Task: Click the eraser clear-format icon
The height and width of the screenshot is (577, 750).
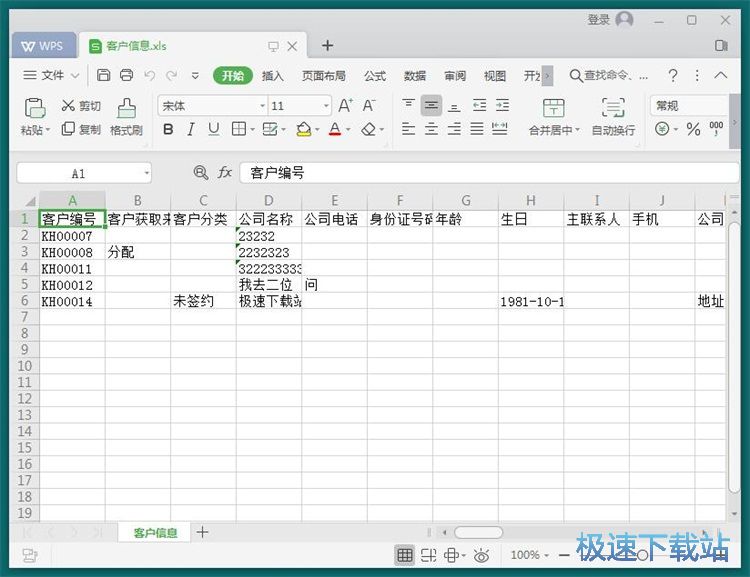Action: 368,129
